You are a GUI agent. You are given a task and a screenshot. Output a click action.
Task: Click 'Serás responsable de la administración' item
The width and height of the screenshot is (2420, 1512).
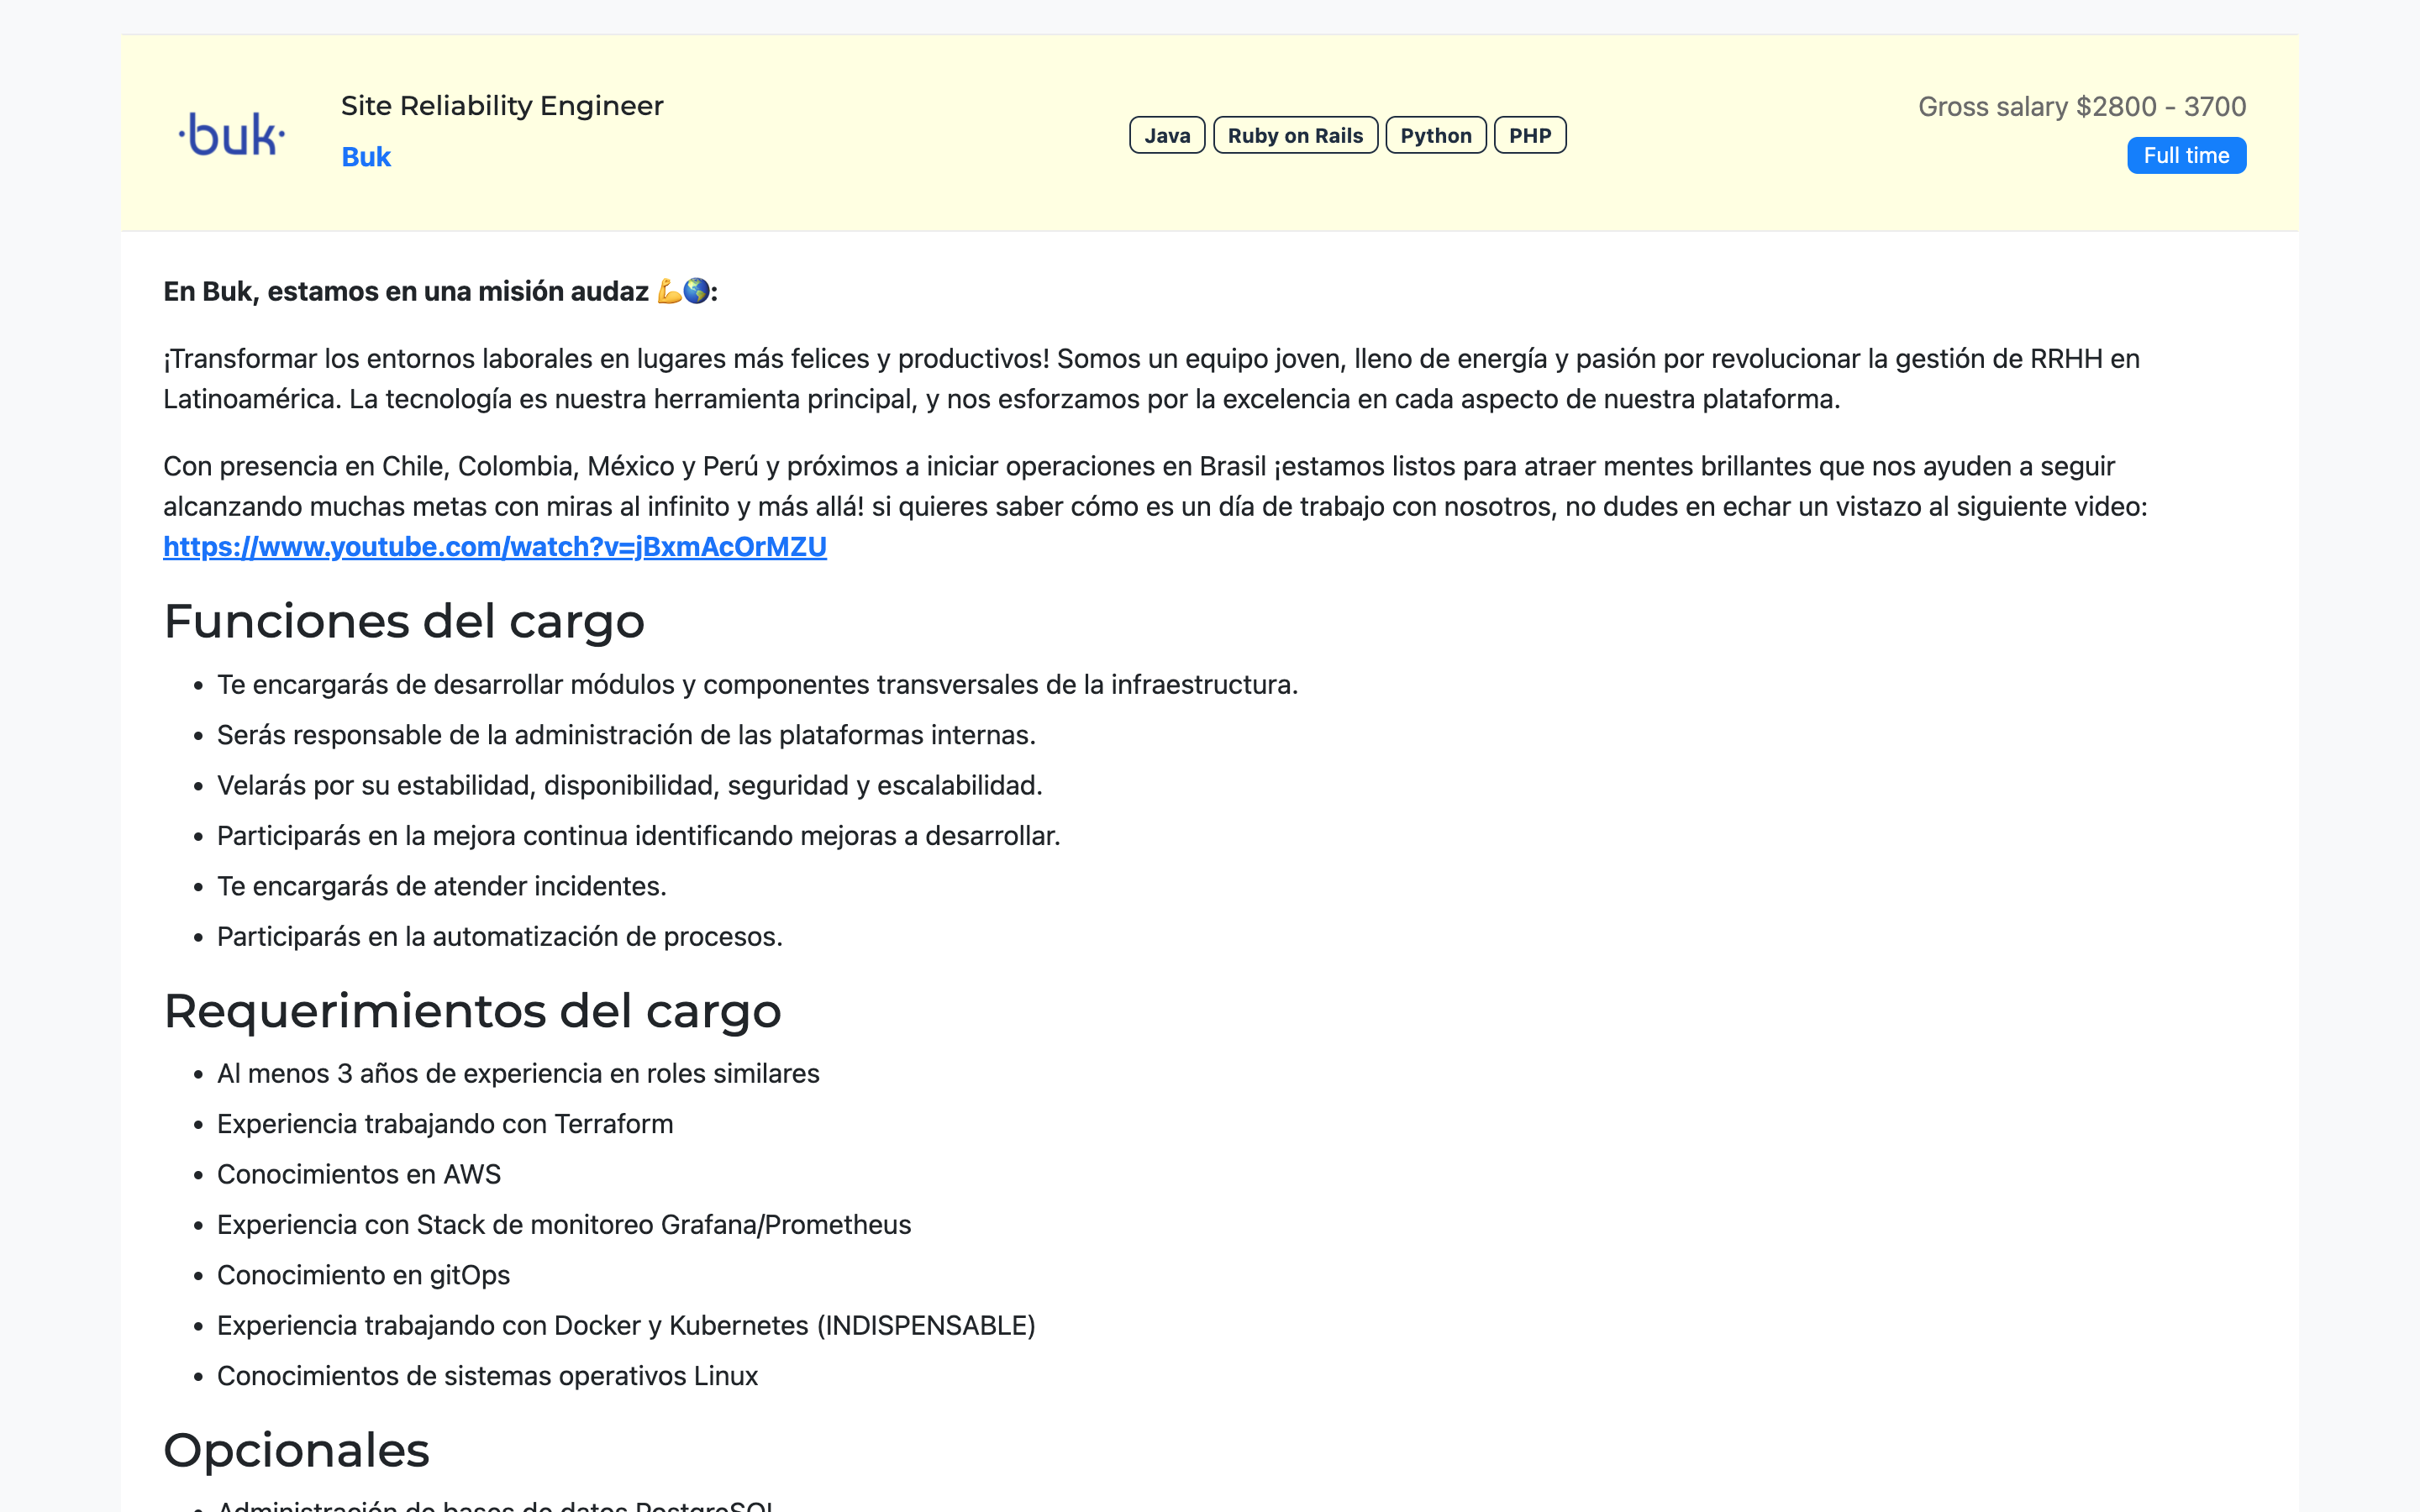[x=626, y=735]
